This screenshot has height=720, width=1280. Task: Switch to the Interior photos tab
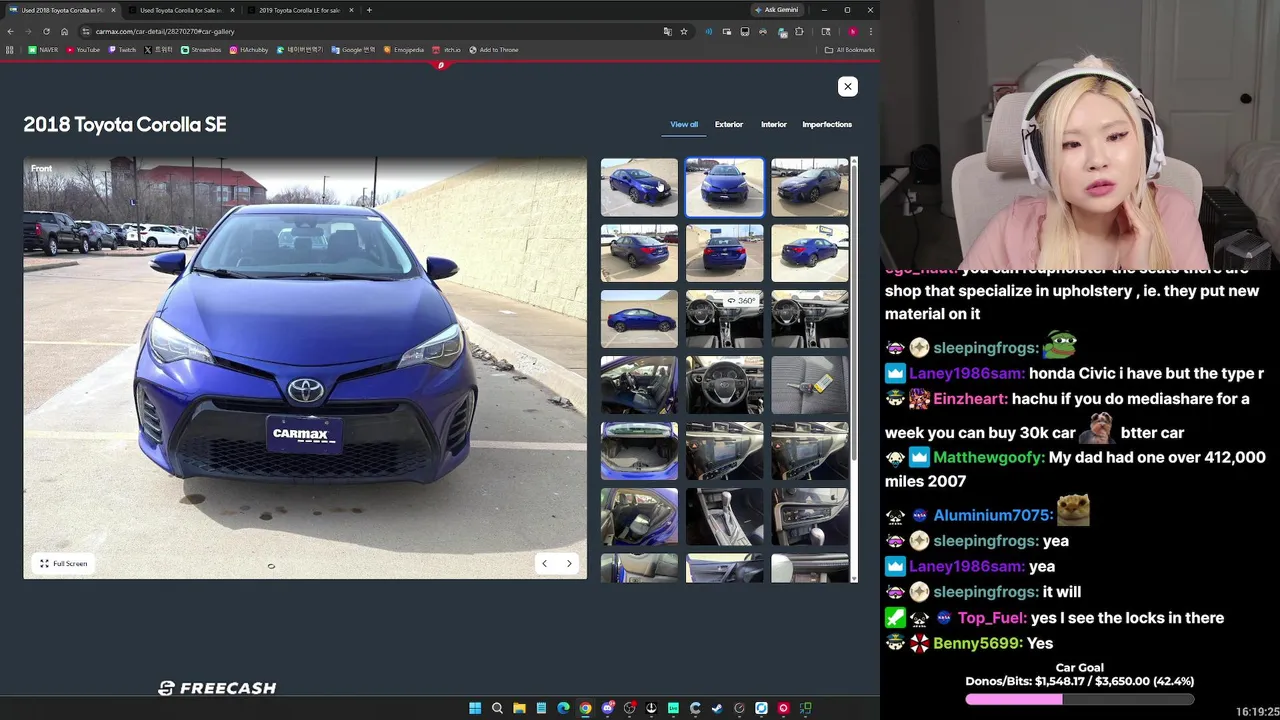[774, 124]
